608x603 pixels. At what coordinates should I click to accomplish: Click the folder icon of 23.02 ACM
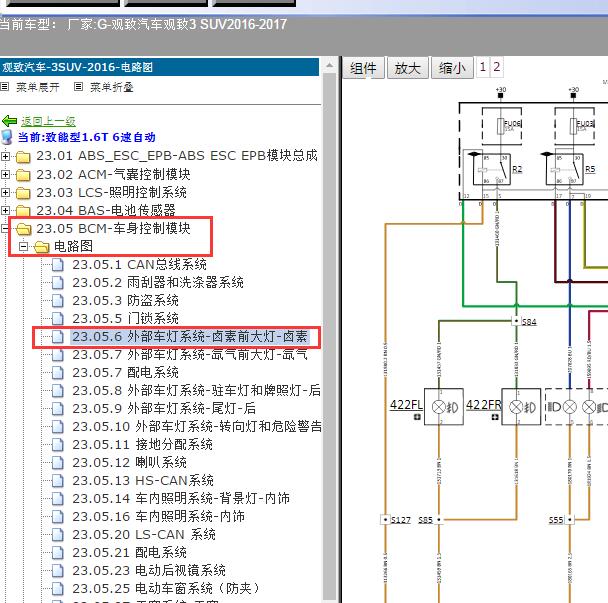[23, 175]
